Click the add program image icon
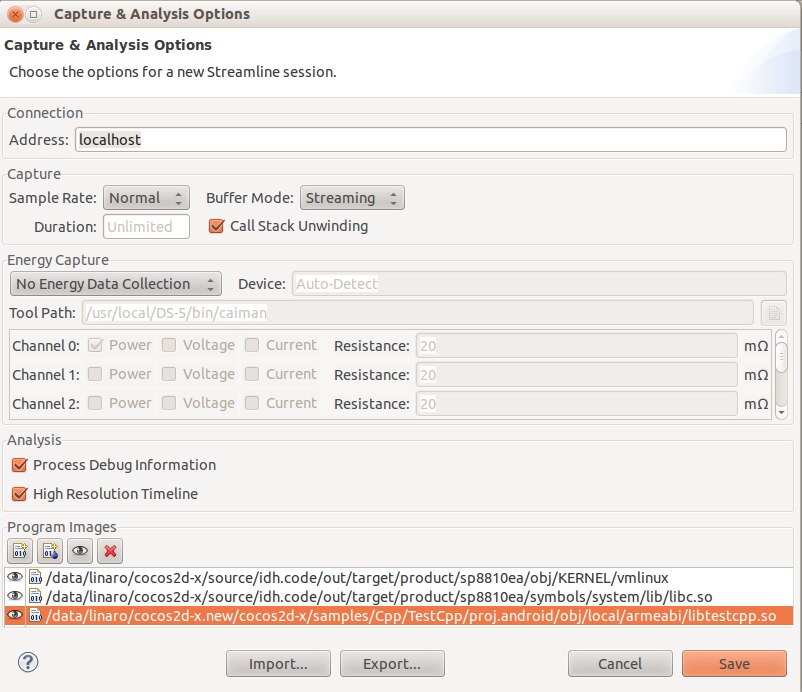Screen dimensions: 802x692 pos(20,551)
